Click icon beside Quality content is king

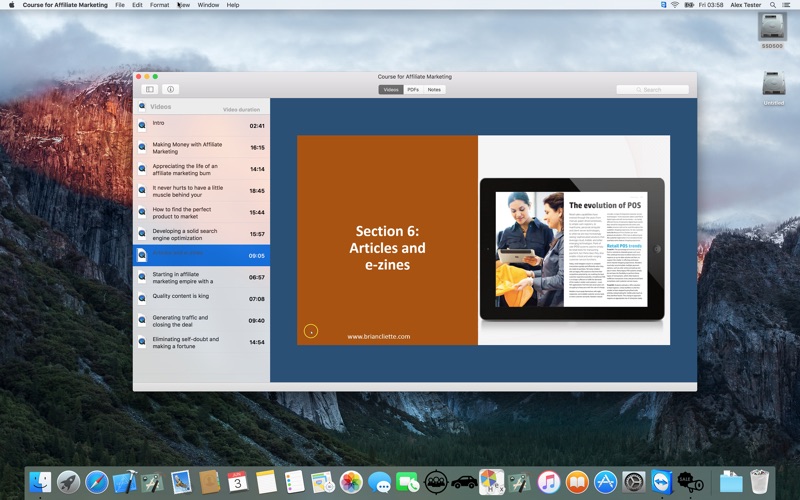(142, 298)
